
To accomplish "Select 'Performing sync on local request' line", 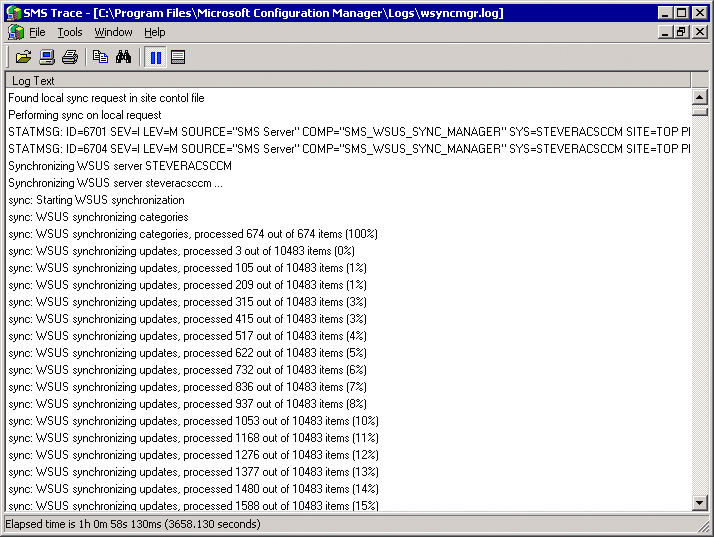I will 348,115.
